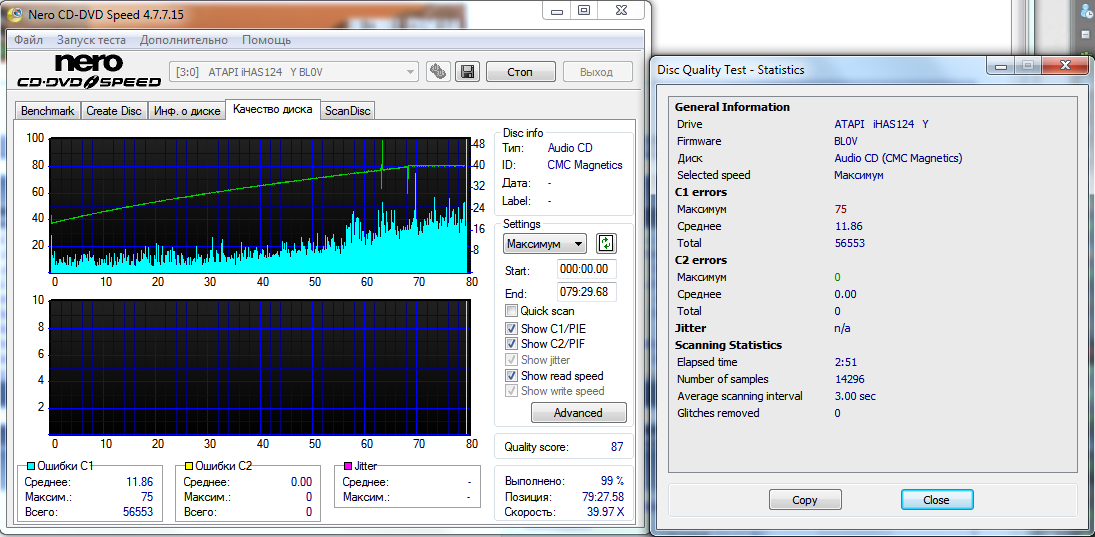Image resolution: width=1095 pixels, height=537 pixels.
Task: Click the green refresh arrows icon in Settings
Action: 606,243
